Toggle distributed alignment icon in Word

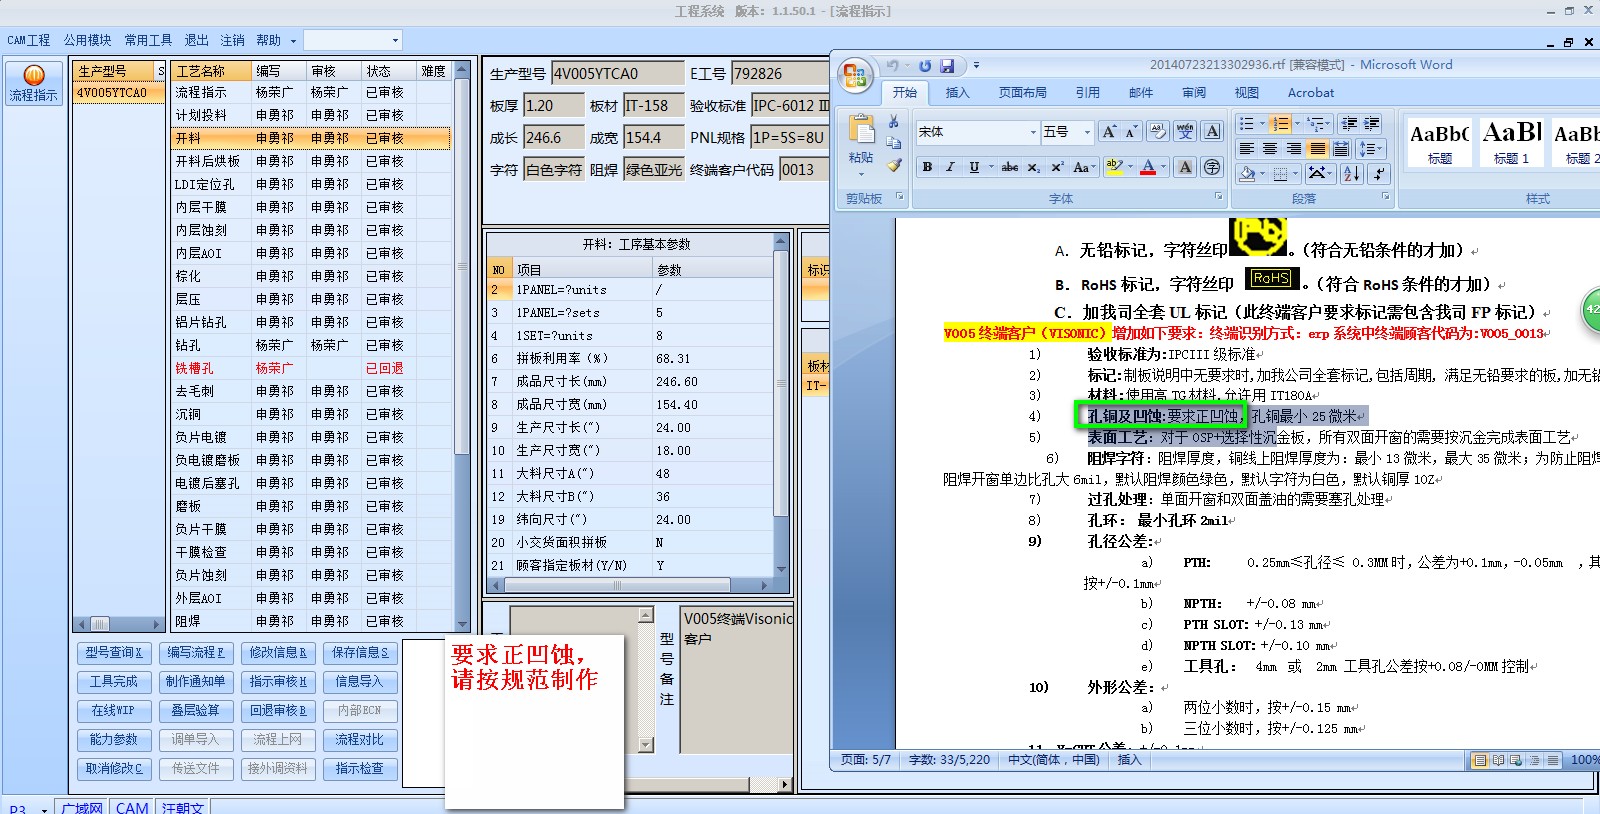(x=1340, y=149)
